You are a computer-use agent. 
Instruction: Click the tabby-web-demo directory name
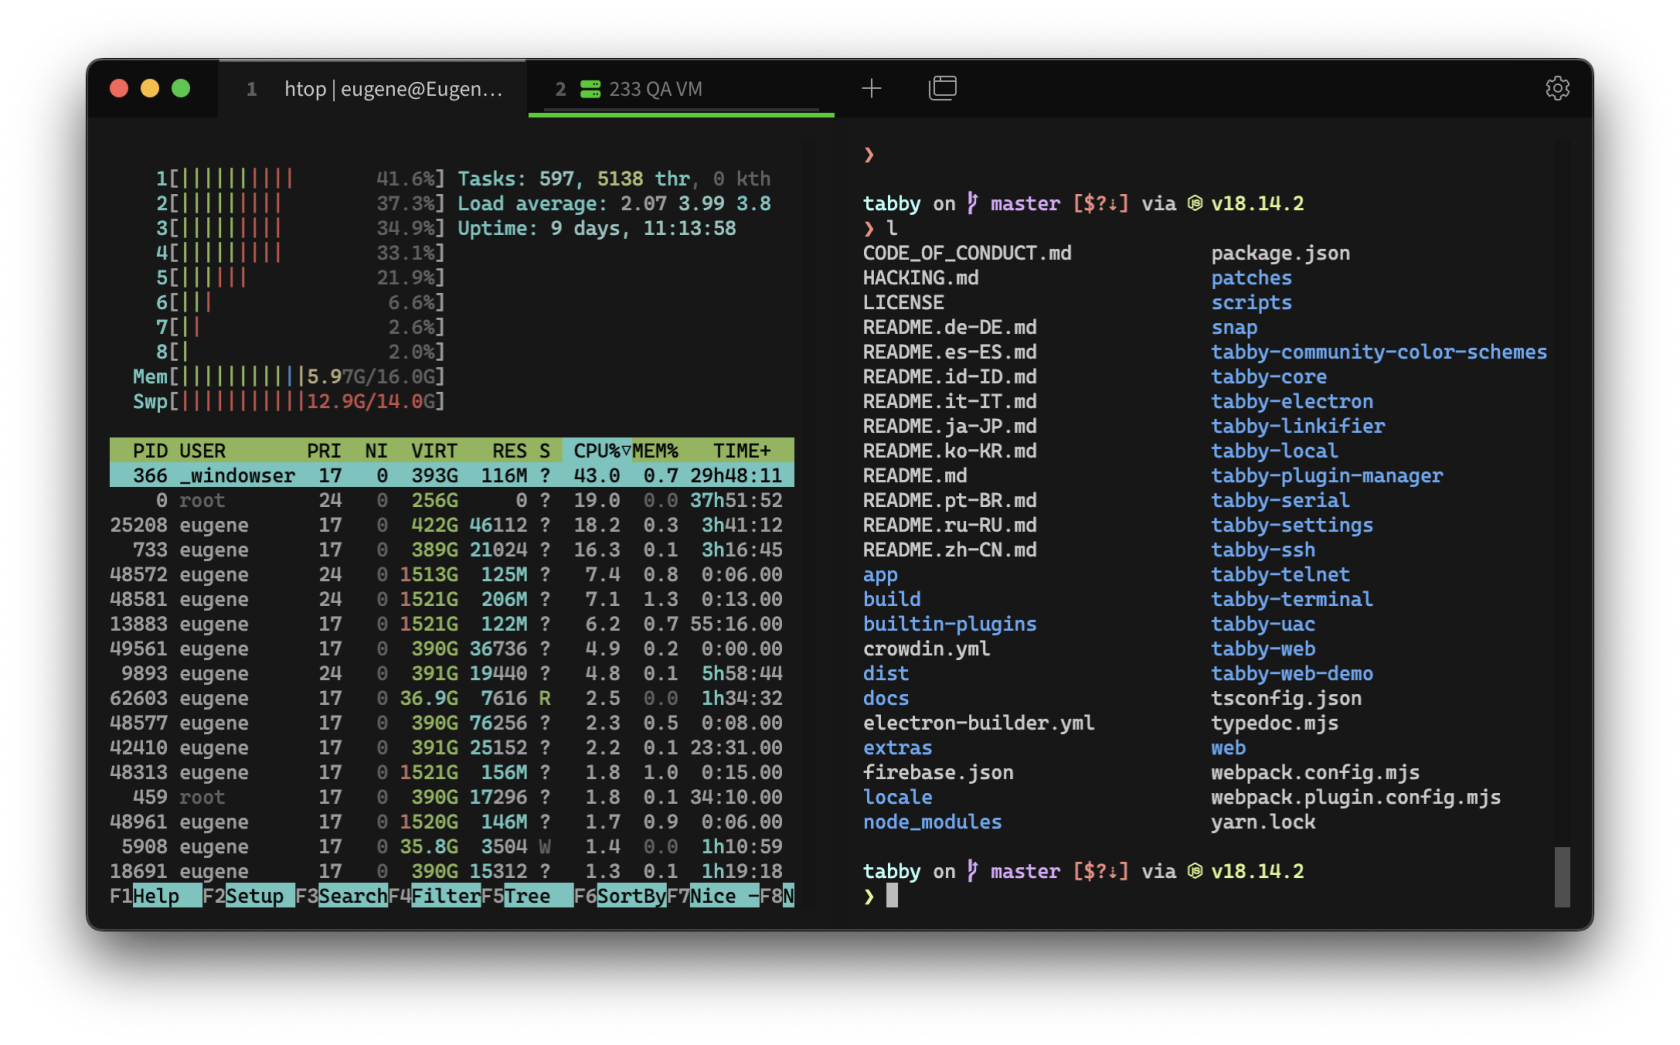tap(1292, 674)
